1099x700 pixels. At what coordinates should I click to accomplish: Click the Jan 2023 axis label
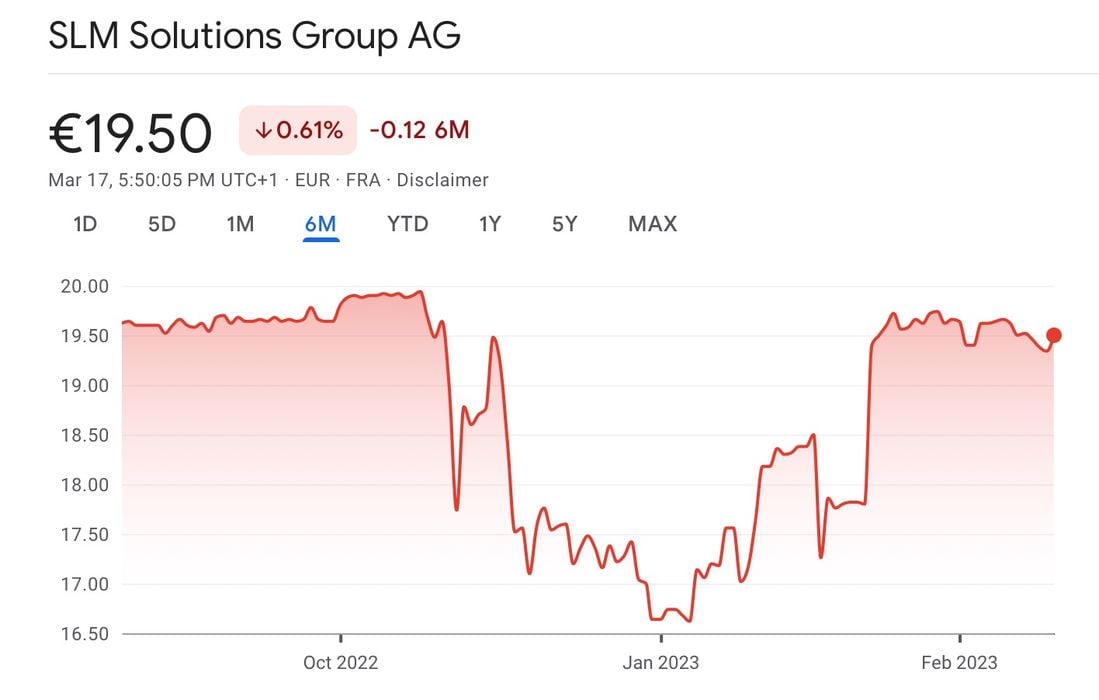660,662
